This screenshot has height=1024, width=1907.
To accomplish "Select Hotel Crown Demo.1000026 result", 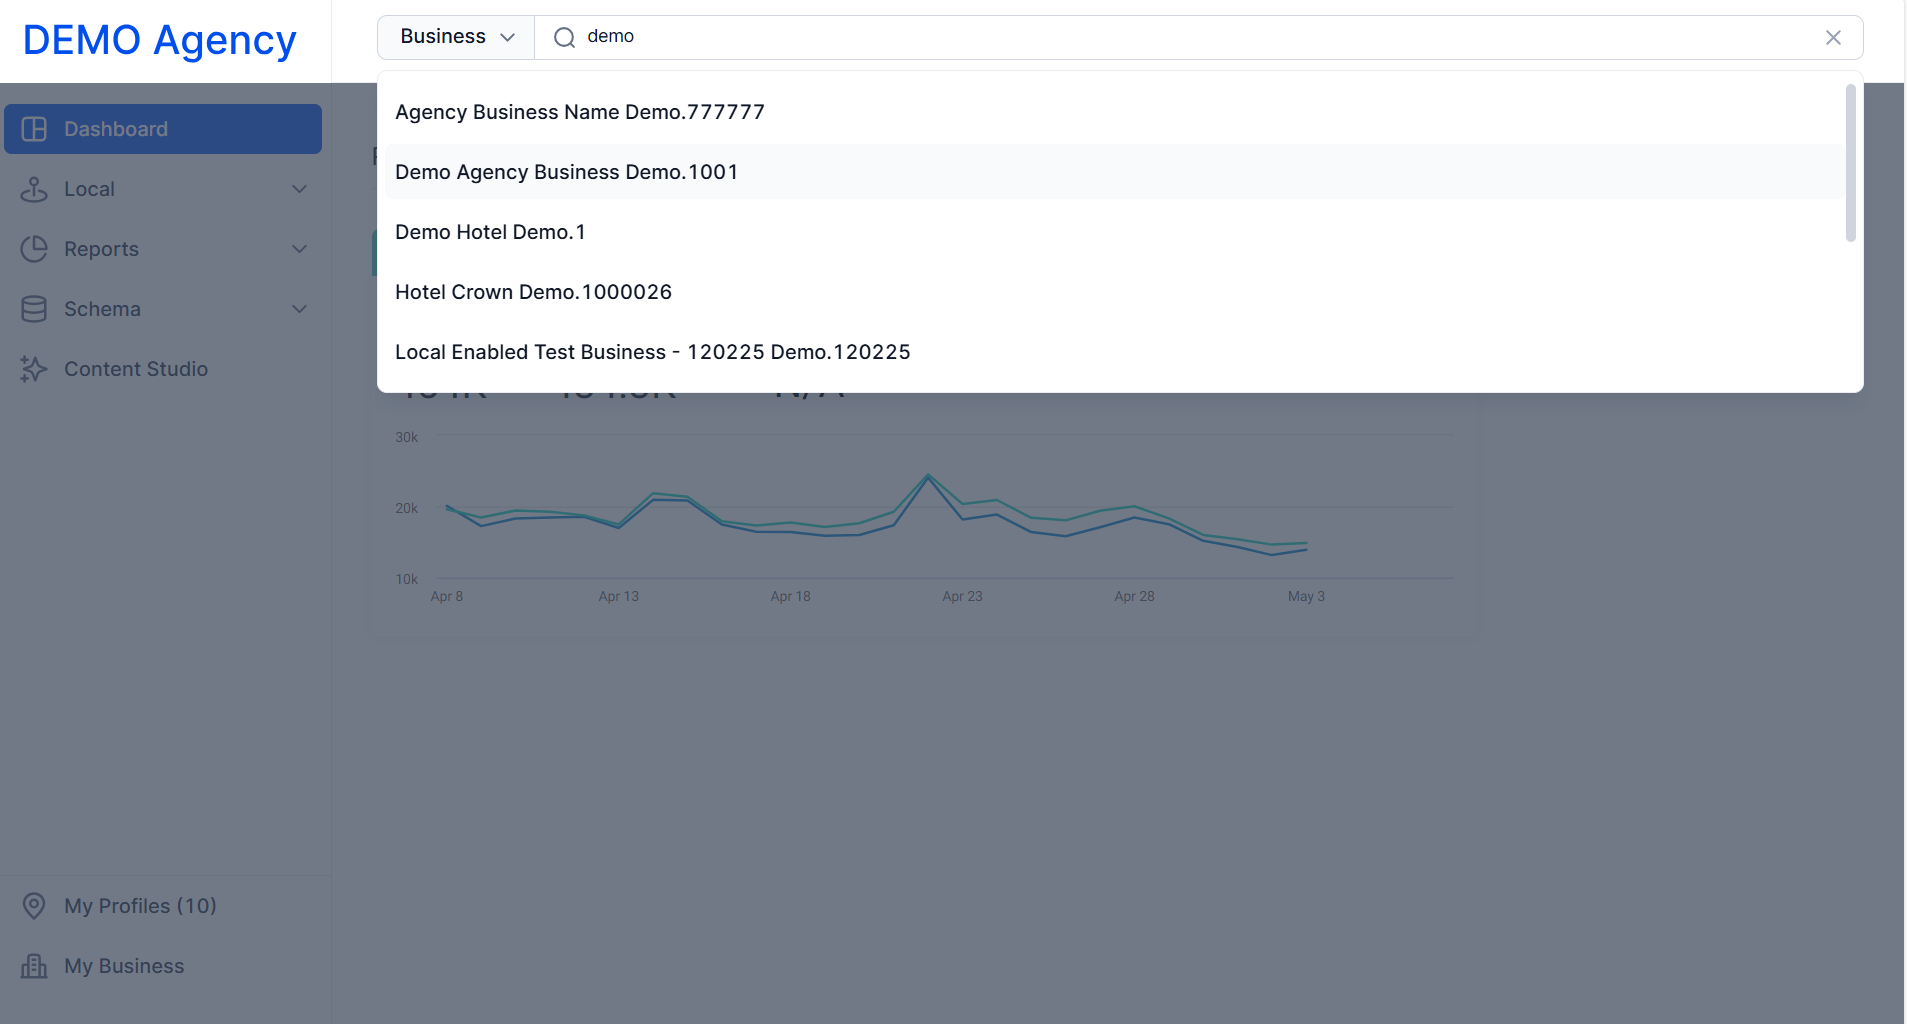I will coord(1115,292).
